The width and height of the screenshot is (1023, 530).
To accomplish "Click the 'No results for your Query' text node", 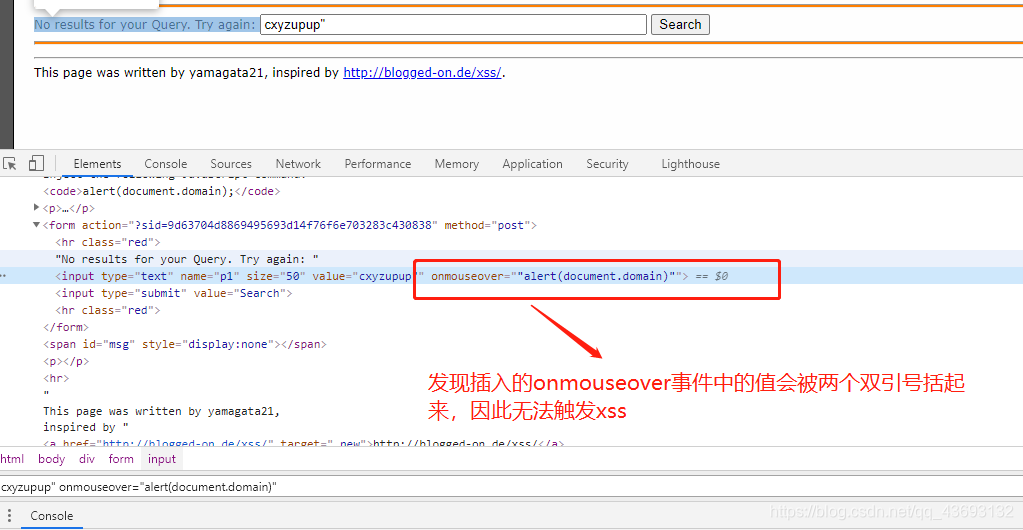I will click(187, 259).
